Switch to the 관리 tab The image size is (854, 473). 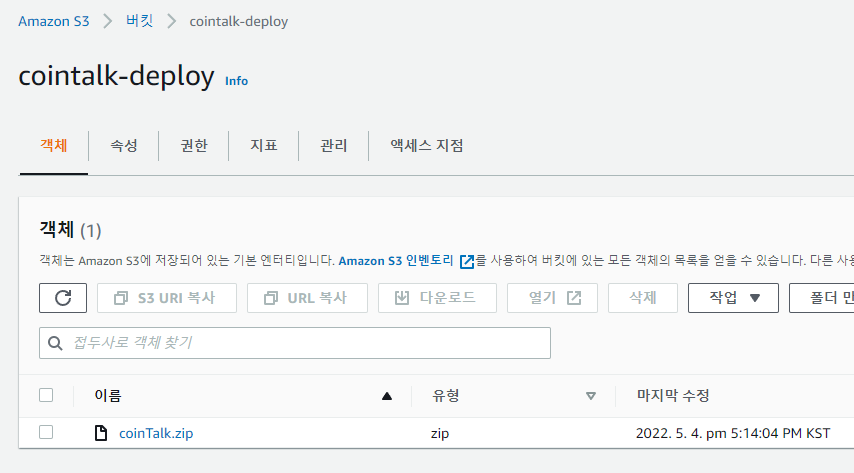[333, 145]
